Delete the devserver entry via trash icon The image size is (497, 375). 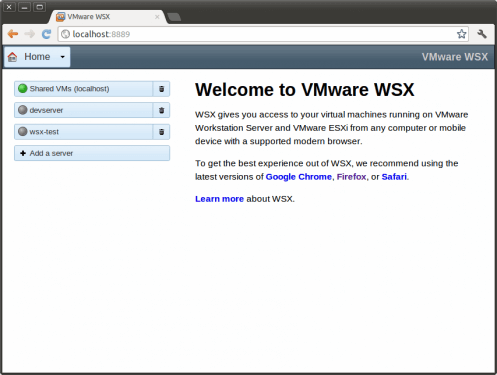161,110
